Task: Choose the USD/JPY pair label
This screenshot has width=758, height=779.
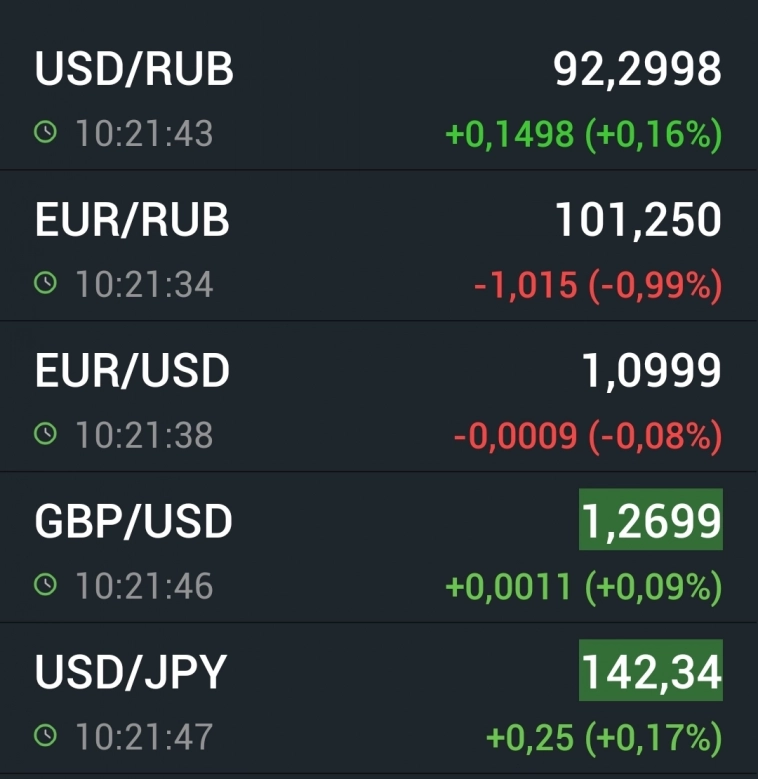Action: (131, 673)
